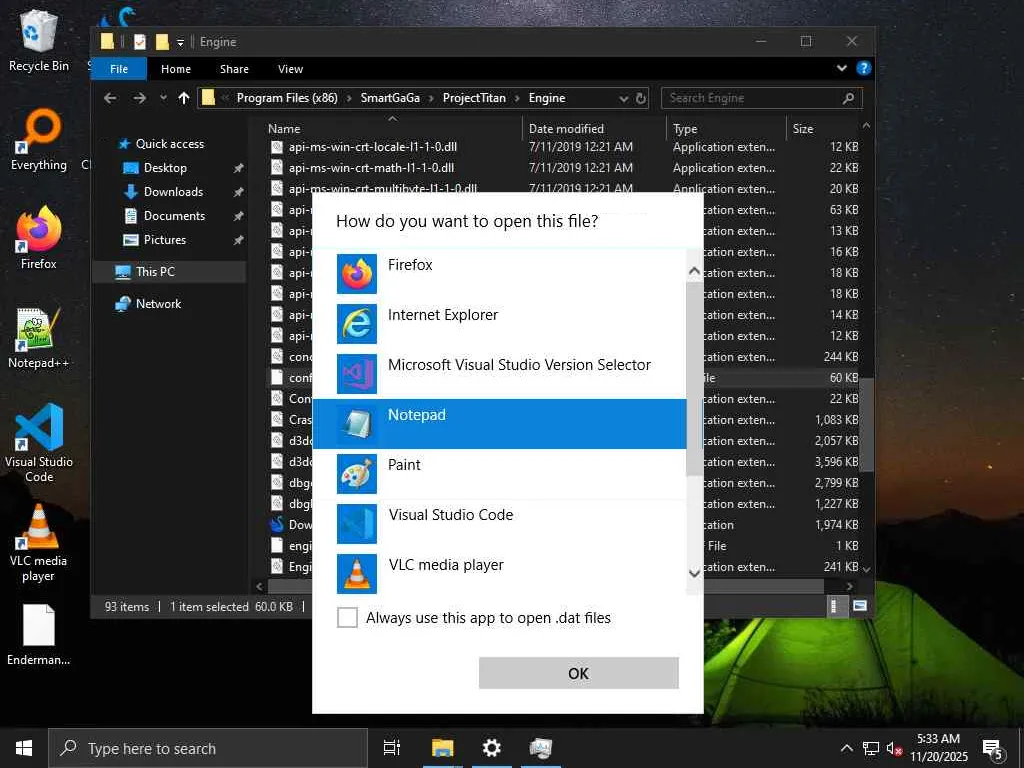Confirm selection with OK button
Screen dimensions: 1024x768
tap(579, 673)
